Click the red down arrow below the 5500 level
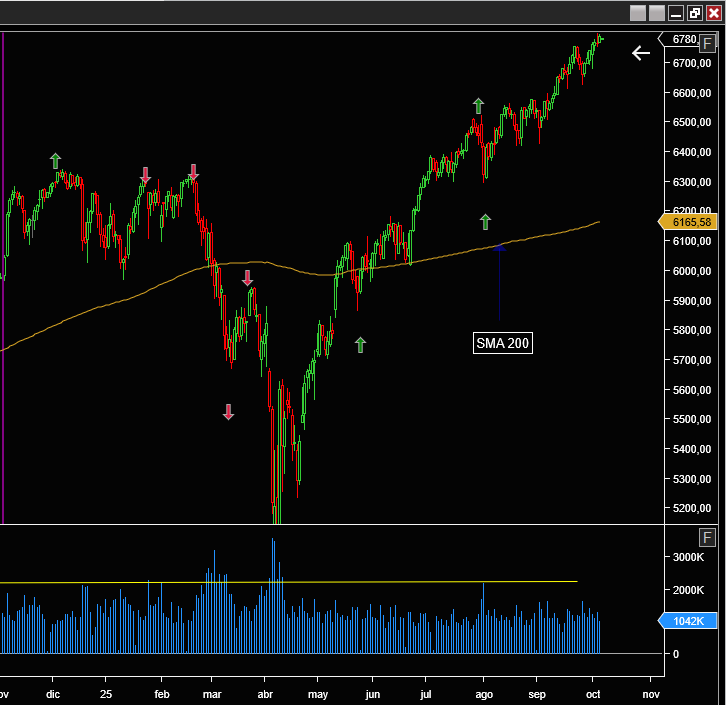Image resolution: width=726 pixels, height=705 pixels. click(x=228, y=411)
